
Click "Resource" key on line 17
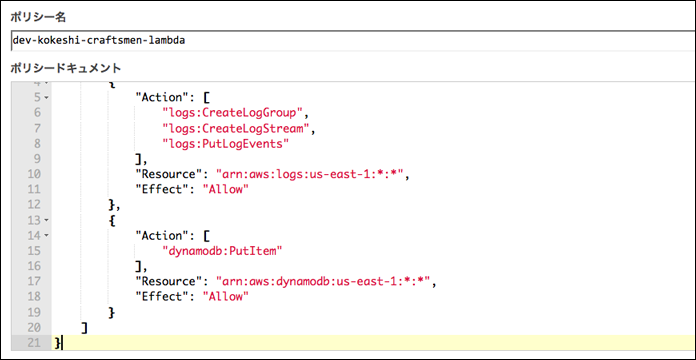tap(169, 282)
